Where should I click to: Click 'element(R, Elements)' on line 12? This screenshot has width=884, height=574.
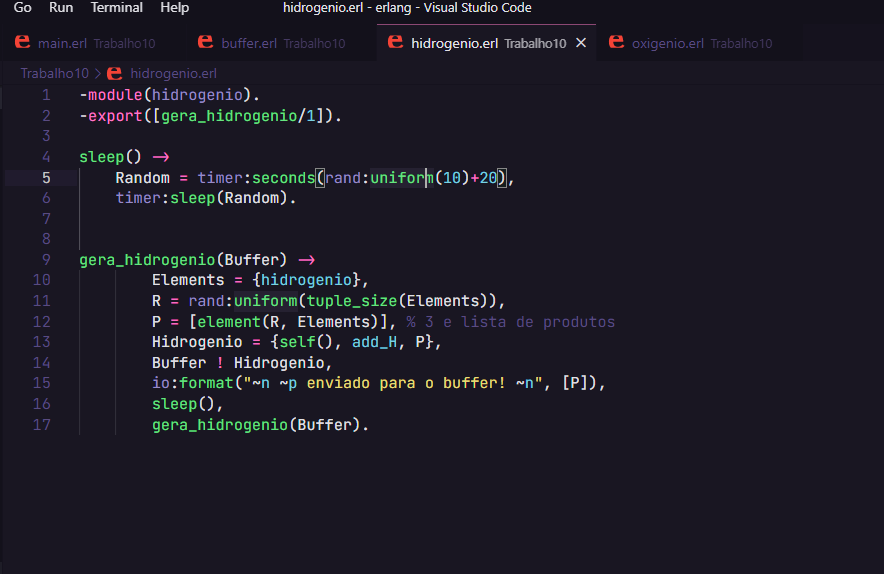(x=288, y=321)
